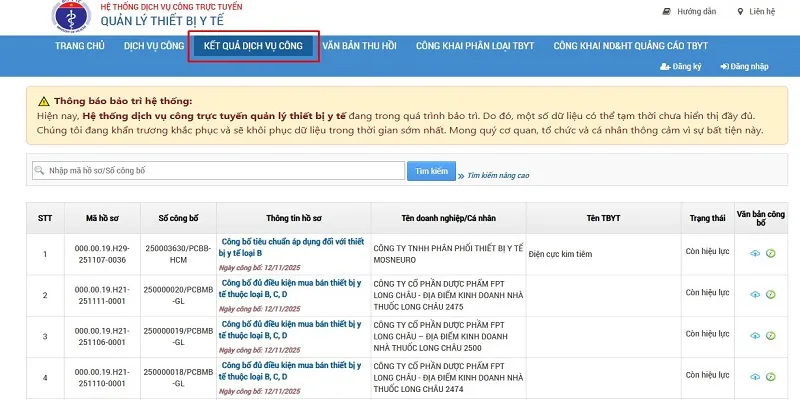Click the Mã hồ sơ column header
The width and height of the screenshot is (800, 400).
point(102,218)
